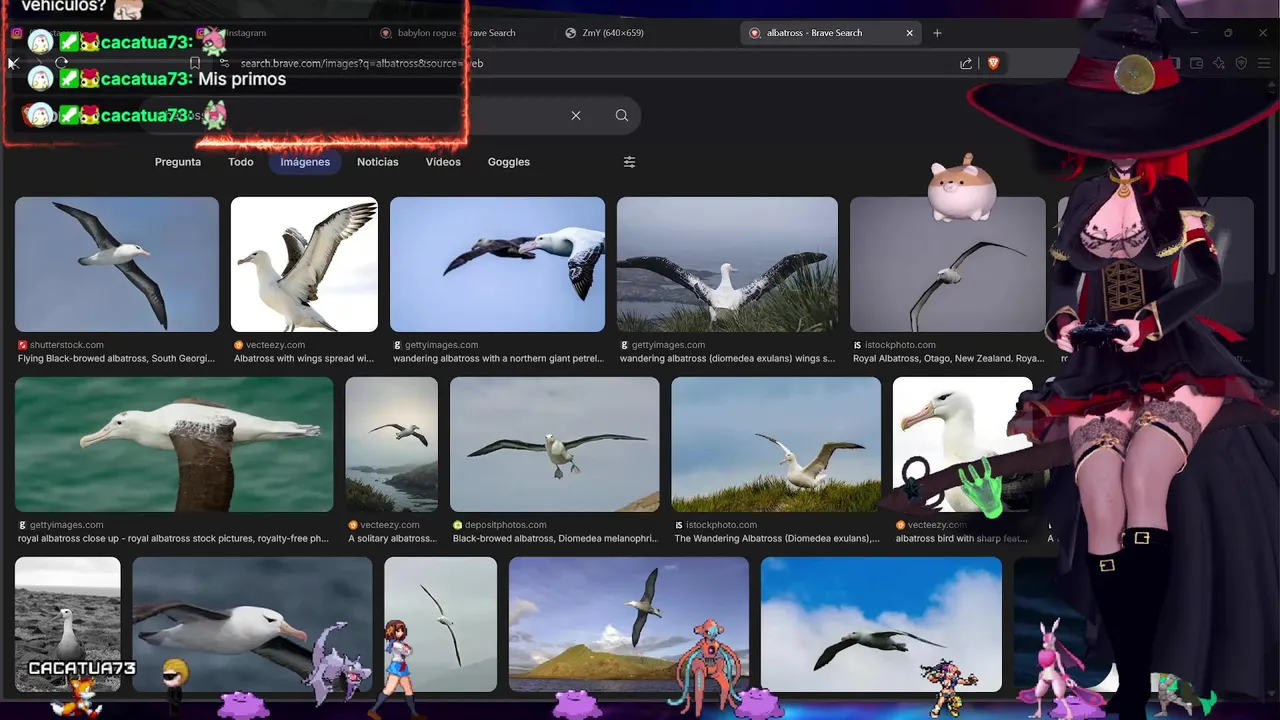Screen dimensions: 1280x720
Task: Click the vecteezy favicon under A solitary albatross
Action: tap(353, 525)
